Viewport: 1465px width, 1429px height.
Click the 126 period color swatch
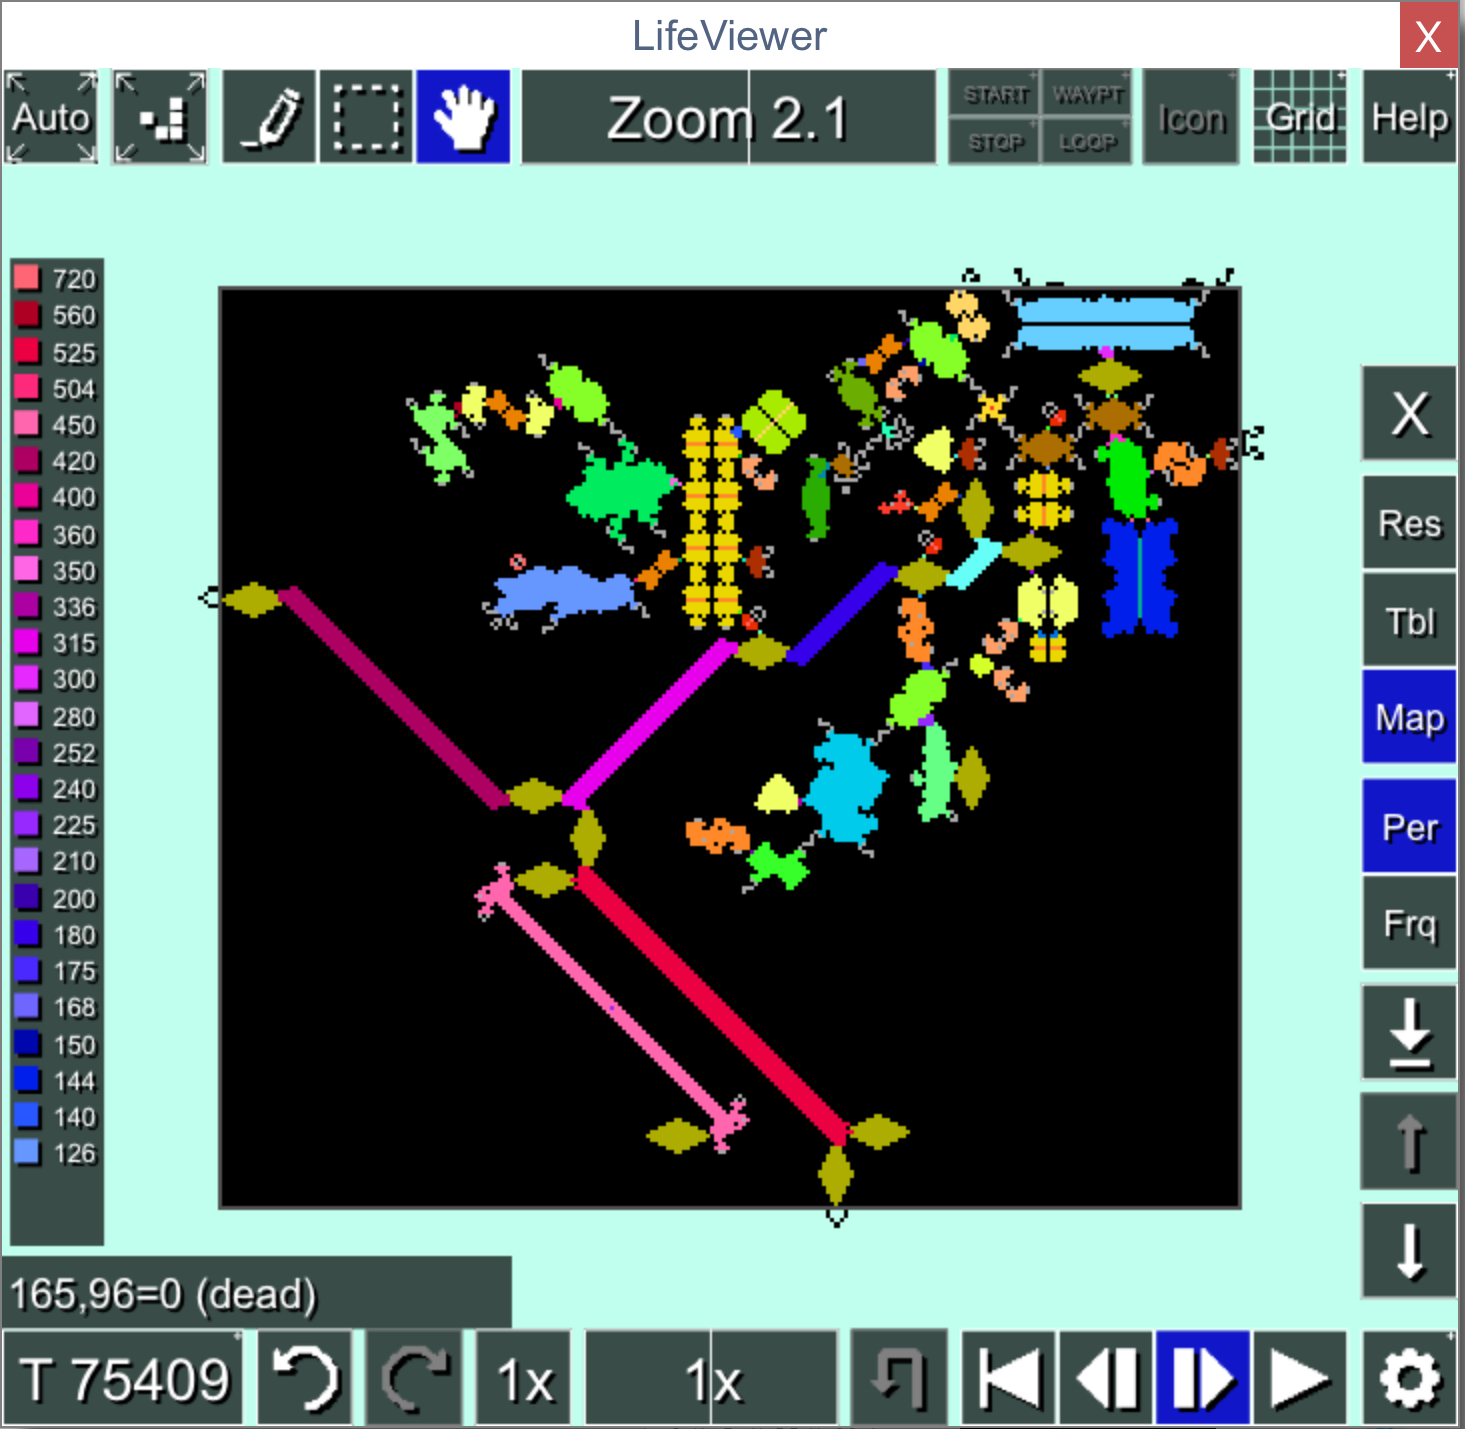(27, 1152)
